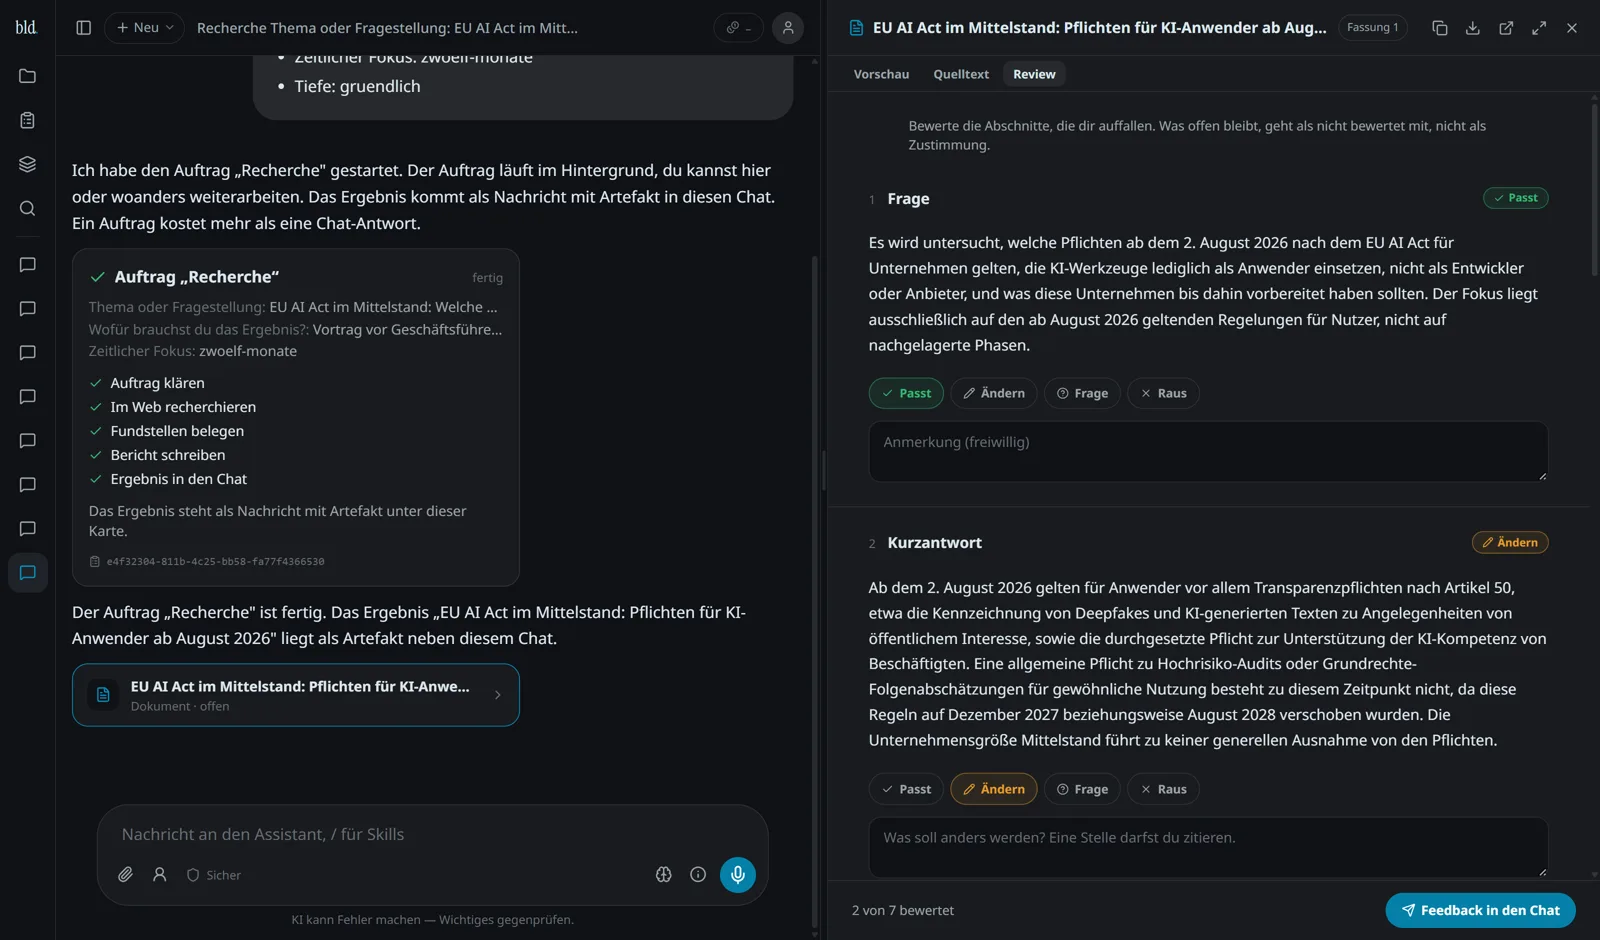Click the fertig status label
Viewport: 1600px width, 940px height.
coord(488,278)
